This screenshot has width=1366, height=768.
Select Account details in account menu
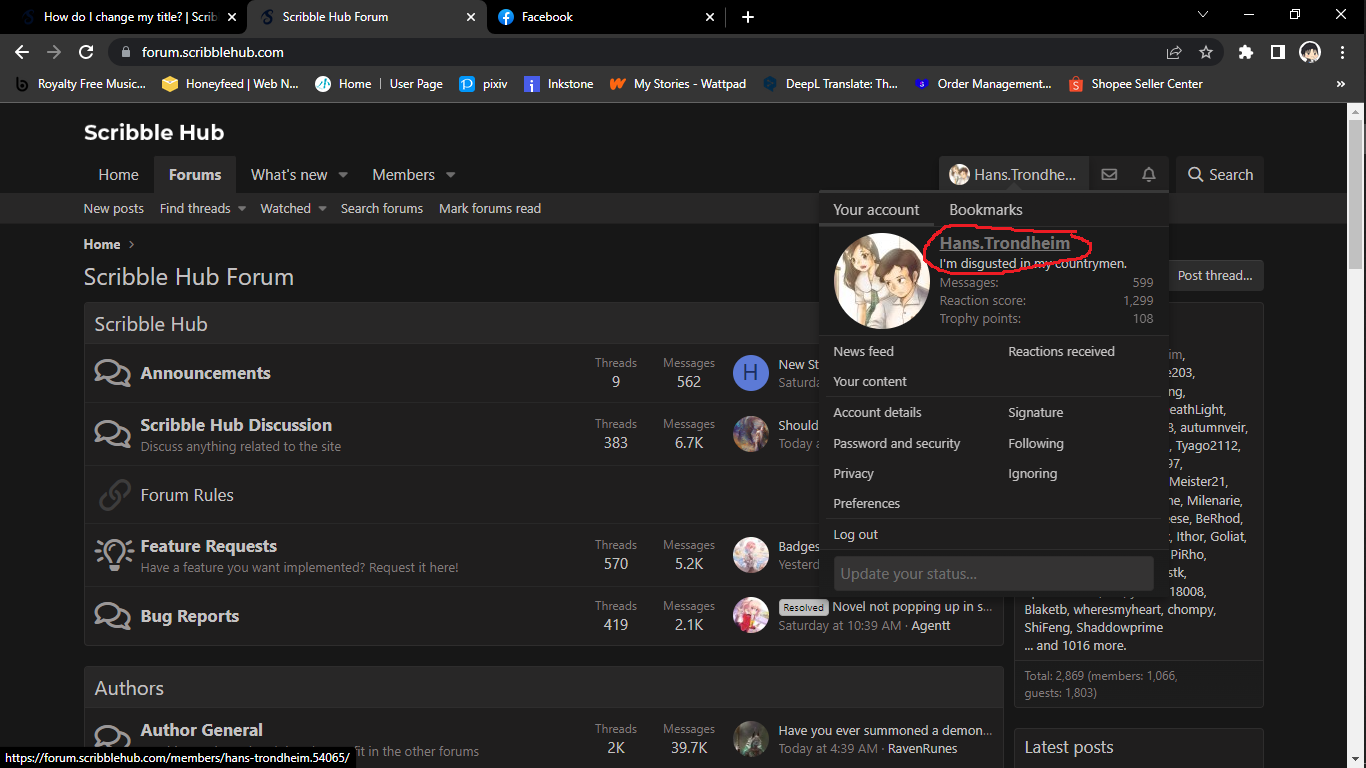[x=877, y=412]
